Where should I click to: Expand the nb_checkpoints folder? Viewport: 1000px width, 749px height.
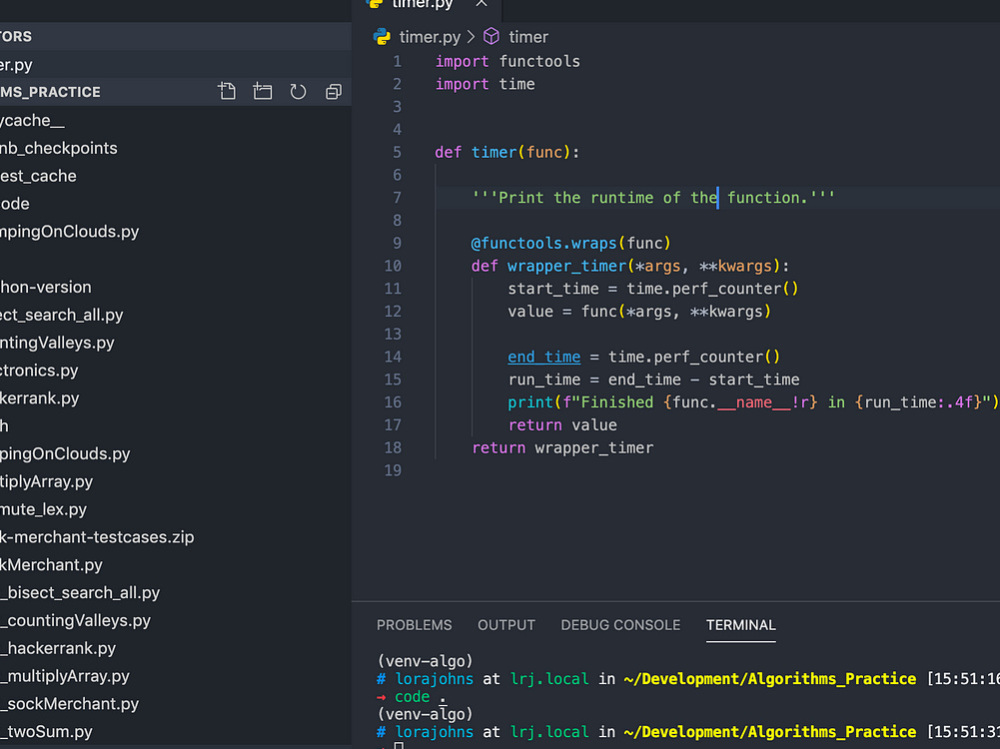175,148
